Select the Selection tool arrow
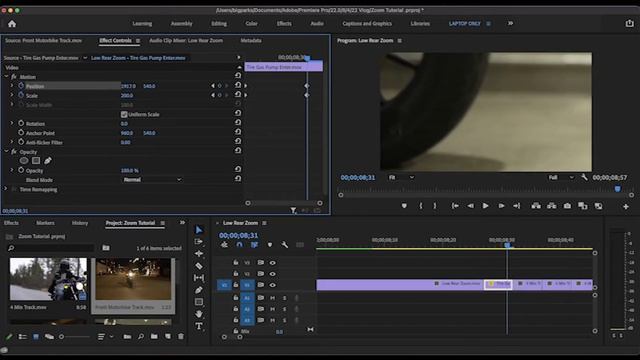640x360 pixels. click(x=199, y=230)
